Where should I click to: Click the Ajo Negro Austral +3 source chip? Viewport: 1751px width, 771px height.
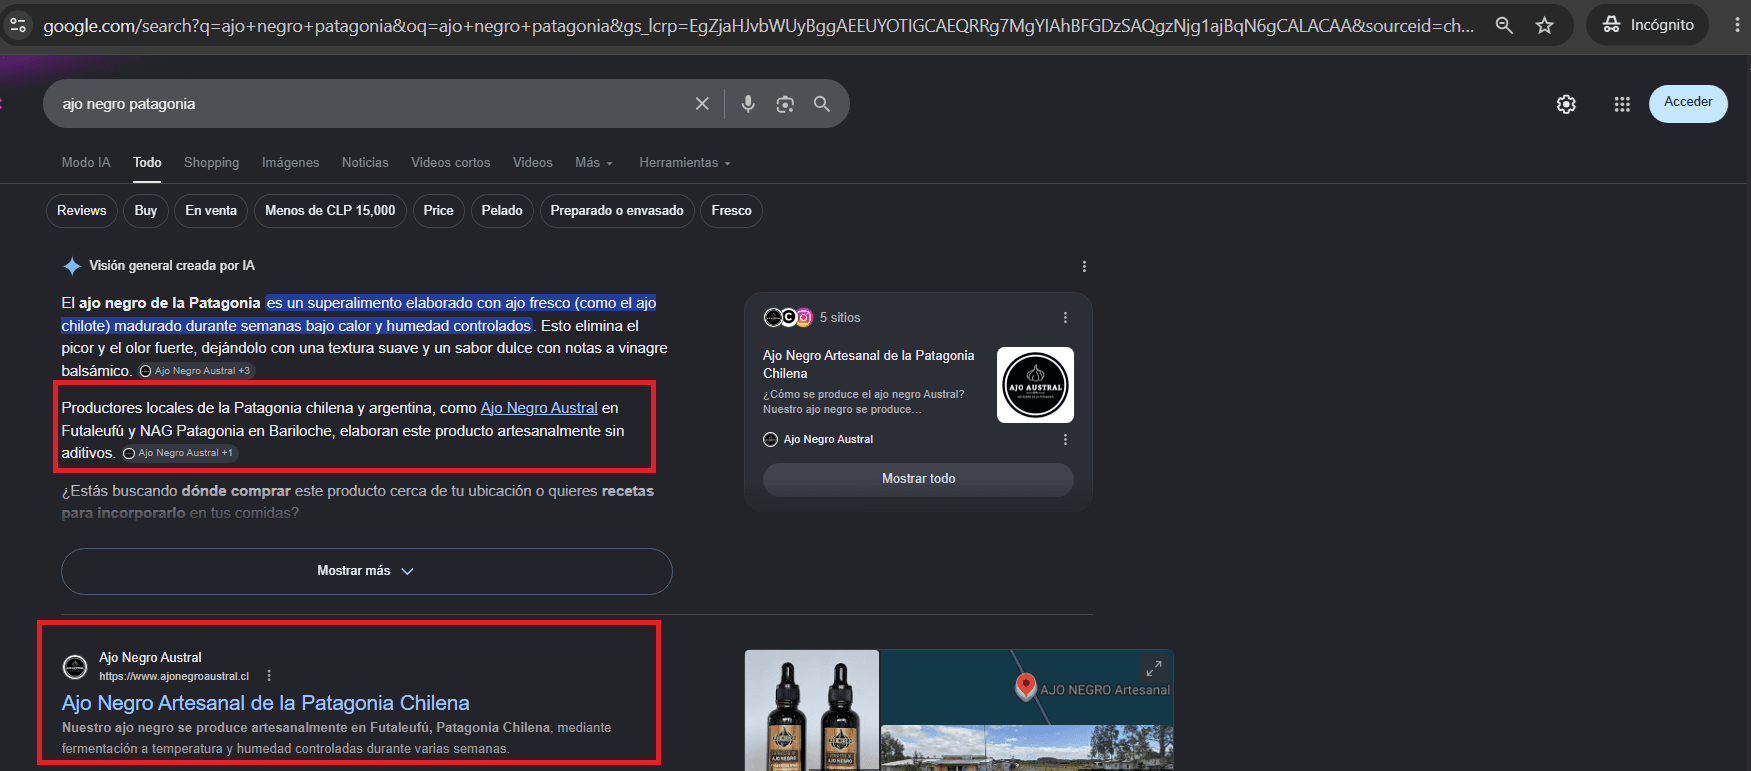195,371
